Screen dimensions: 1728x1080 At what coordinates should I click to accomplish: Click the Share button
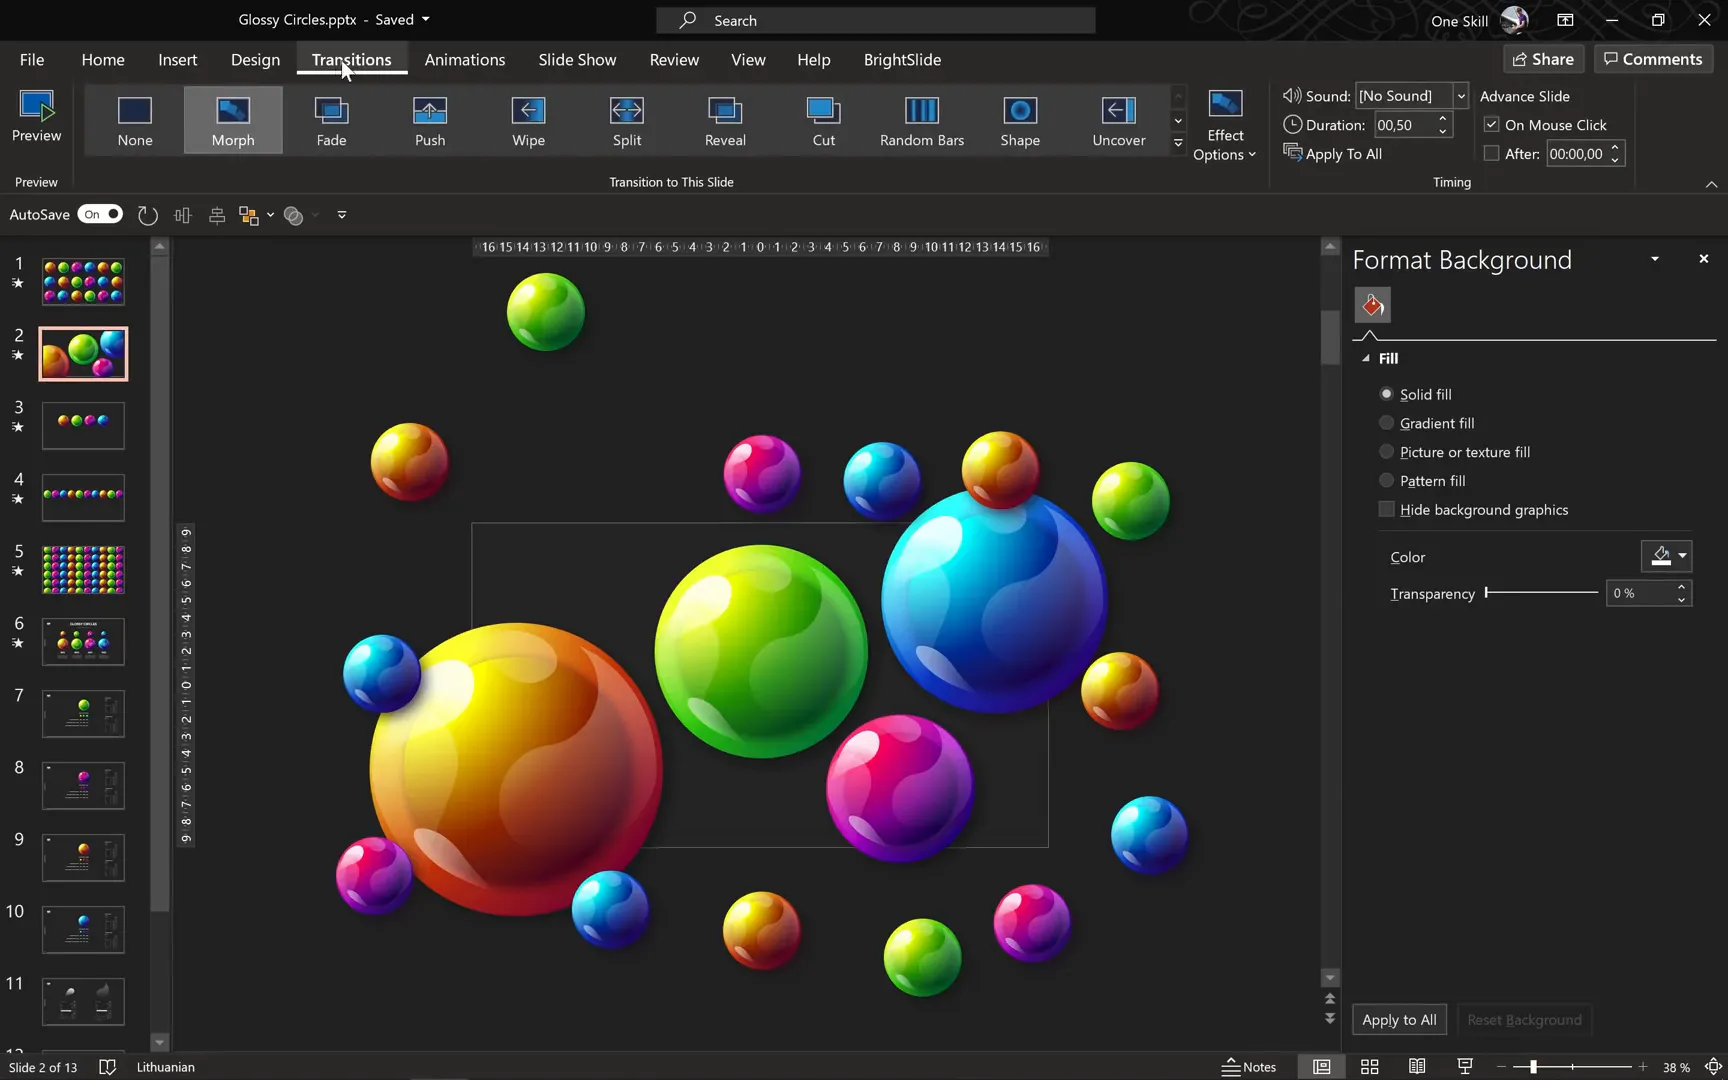pos(1543,58)
